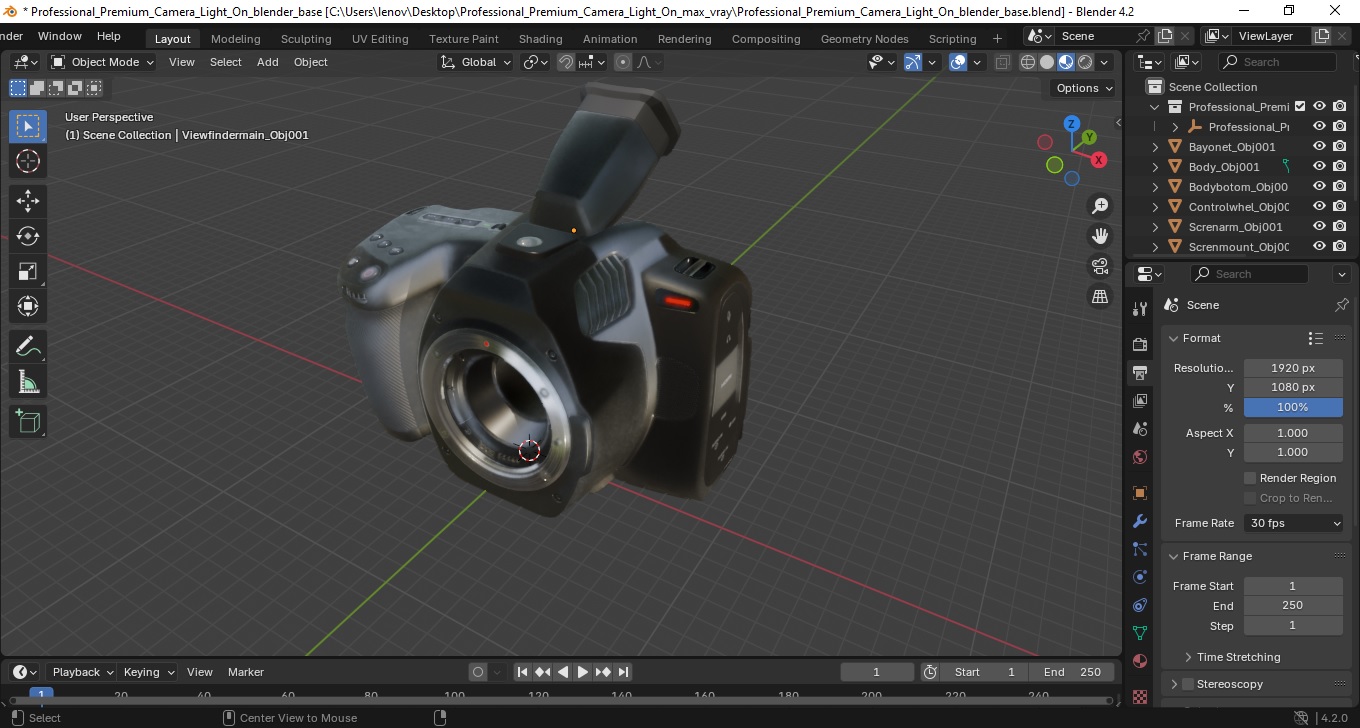Open the Object properties tab
The width and height of the screenshot is (1360, 728).
click(x=1140, y=493)
